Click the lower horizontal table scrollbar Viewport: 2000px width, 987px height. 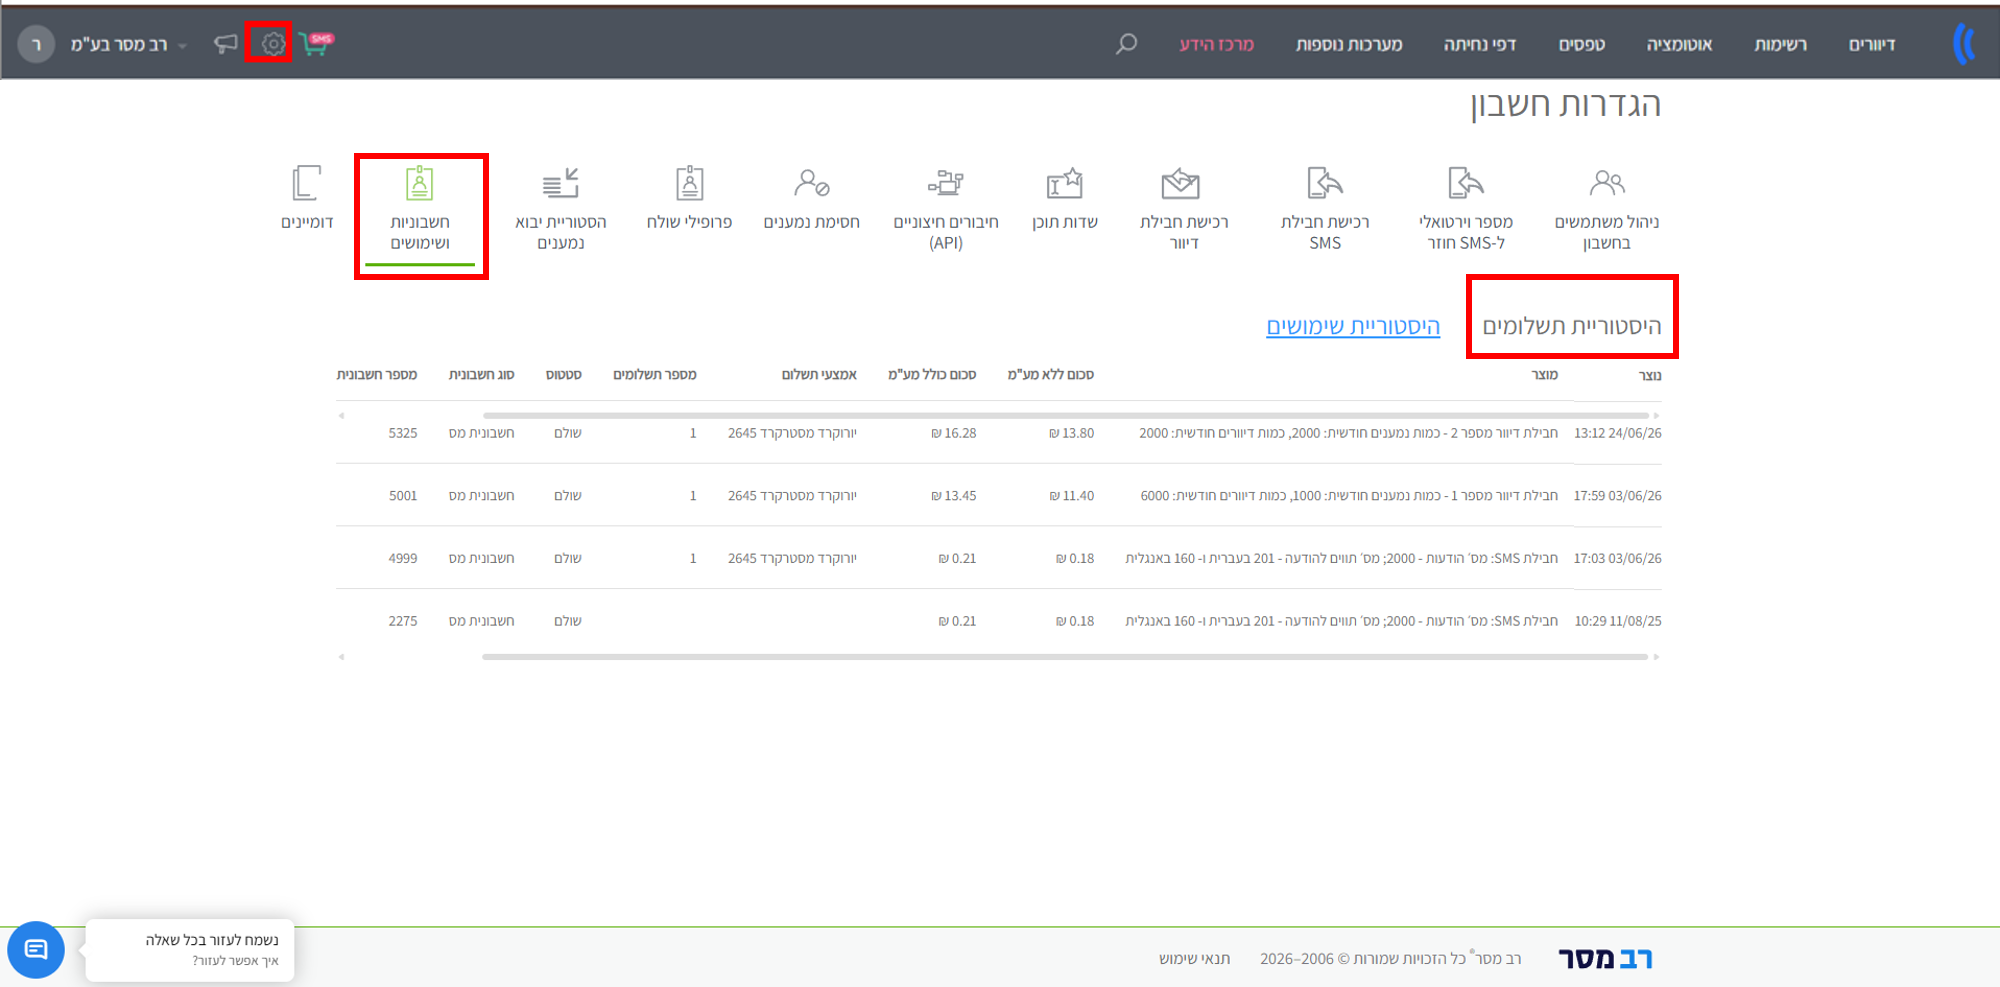(1065, 657)
